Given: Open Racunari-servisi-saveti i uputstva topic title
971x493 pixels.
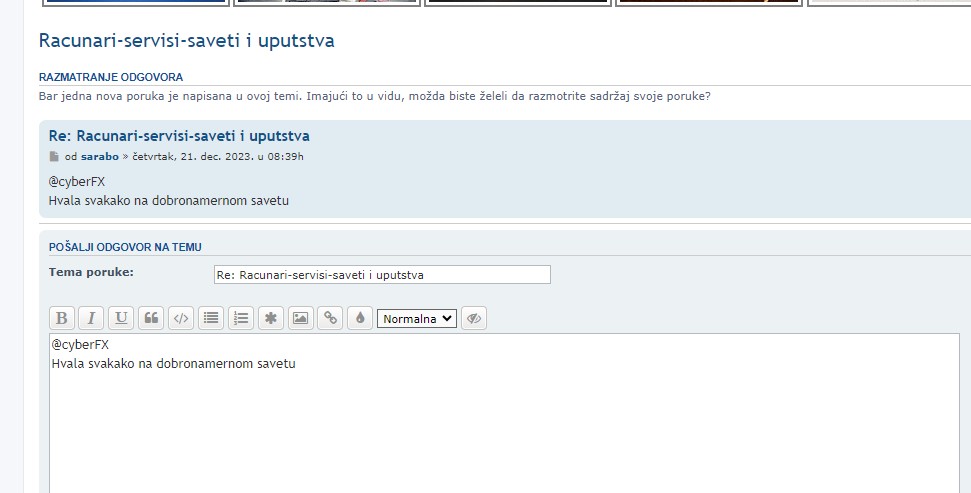Looking at the screenshot, I should click(x=186, y=41).
